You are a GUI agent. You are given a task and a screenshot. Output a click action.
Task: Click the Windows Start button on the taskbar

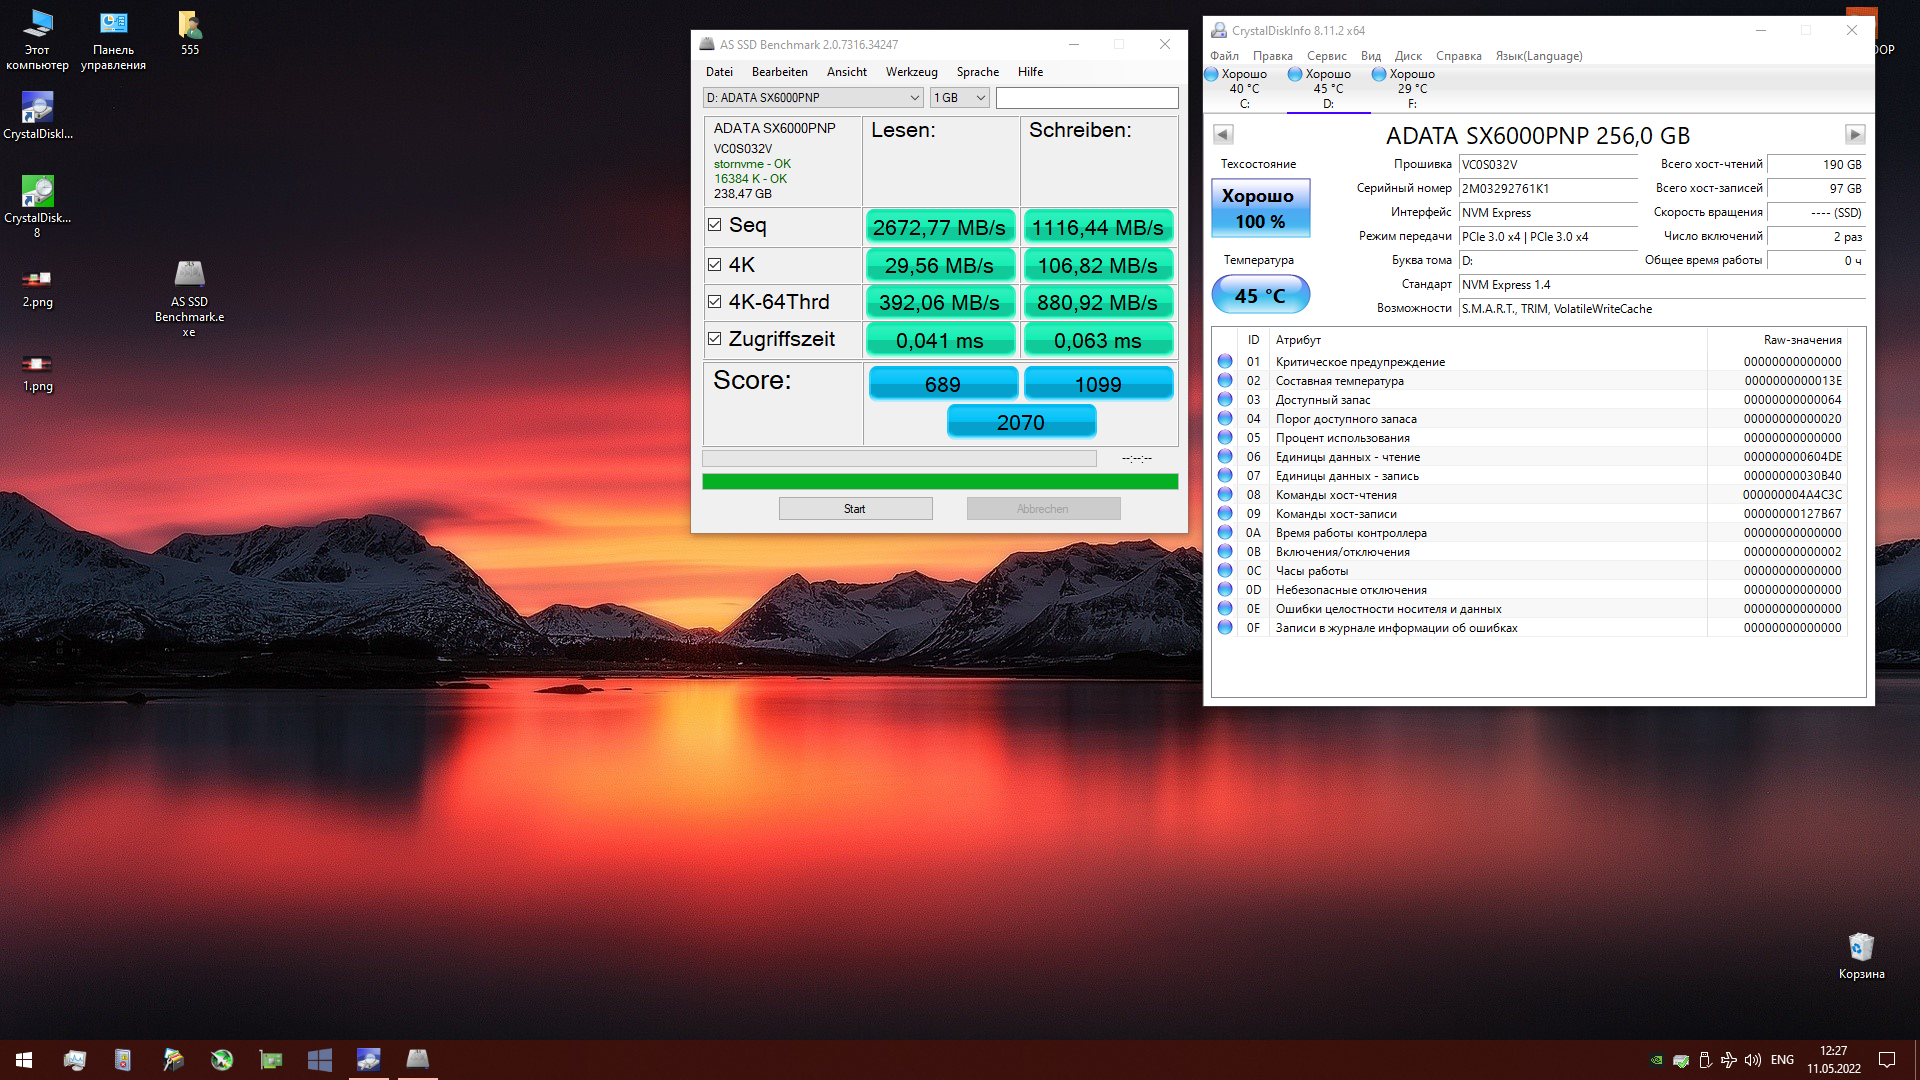pos(24,1060)
